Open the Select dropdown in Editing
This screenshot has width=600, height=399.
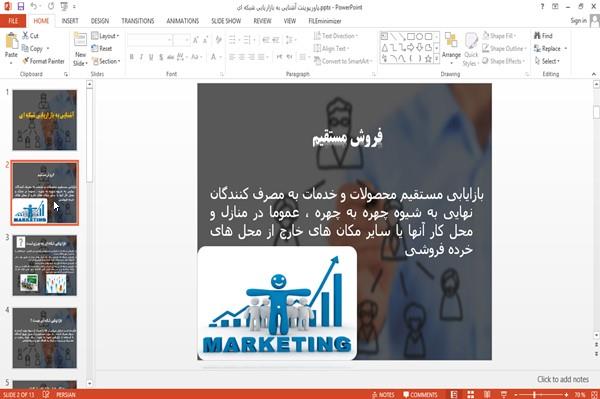click(547, 61)
